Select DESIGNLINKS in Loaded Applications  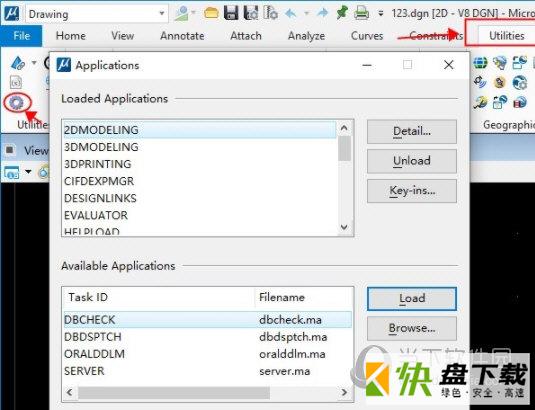(200, 198)
